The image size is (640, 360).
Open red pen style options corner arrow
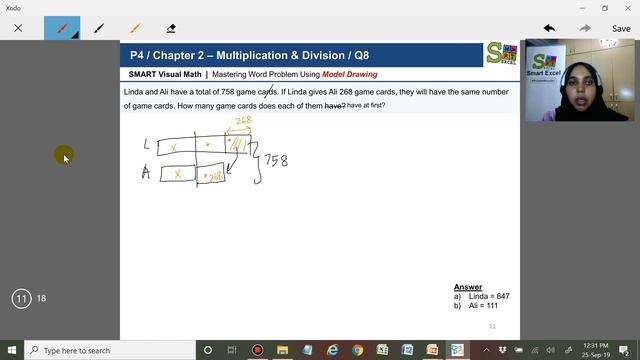76,36
